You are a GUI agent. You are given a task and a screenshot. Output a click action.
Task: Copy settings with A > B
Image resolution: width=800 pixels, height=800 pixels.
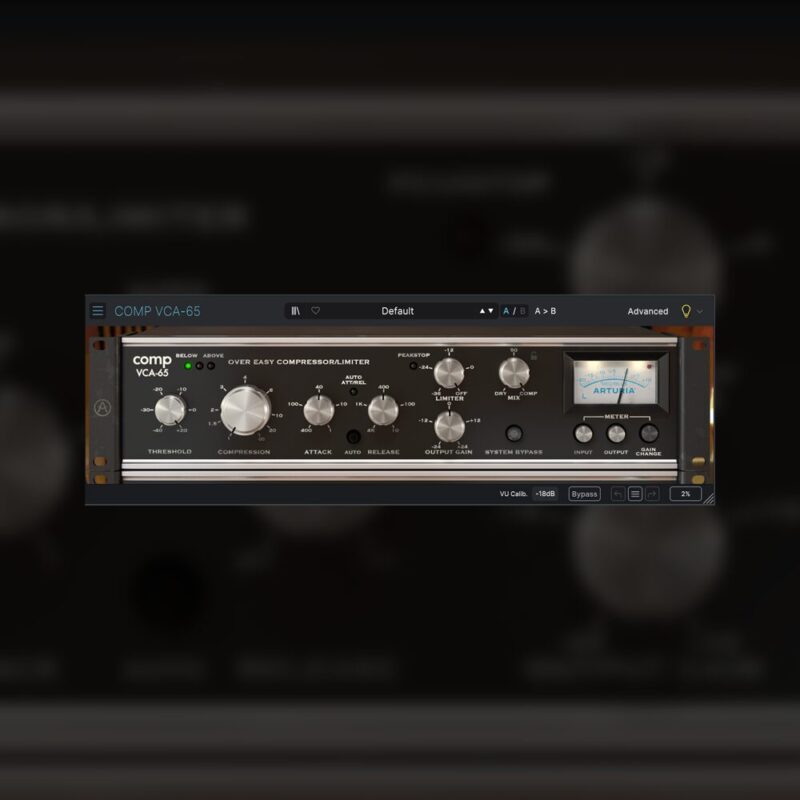pos(545,311)
